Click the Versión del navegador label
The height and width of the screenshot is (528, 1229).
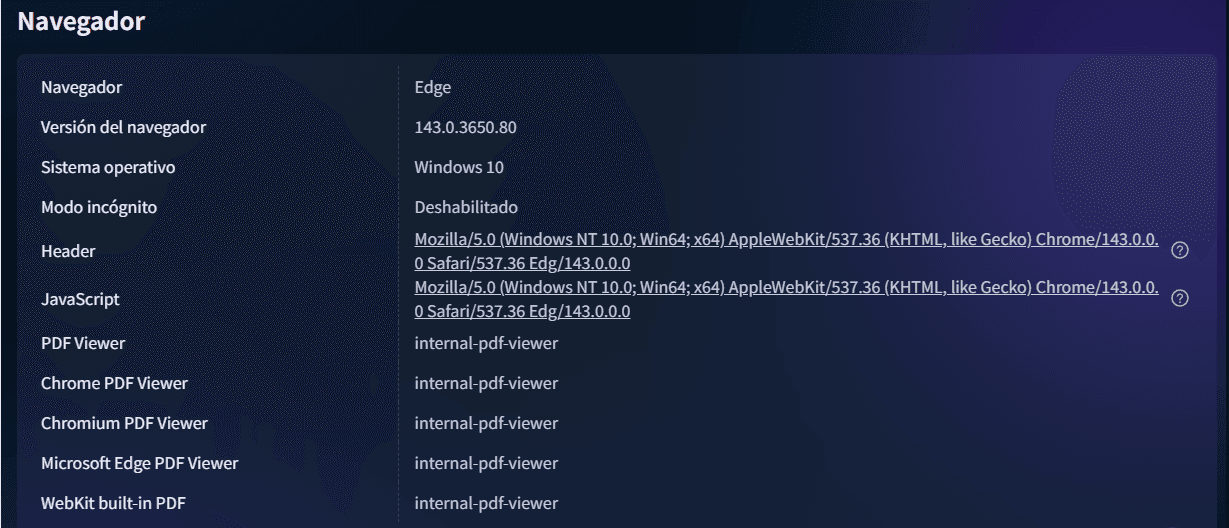123,127
